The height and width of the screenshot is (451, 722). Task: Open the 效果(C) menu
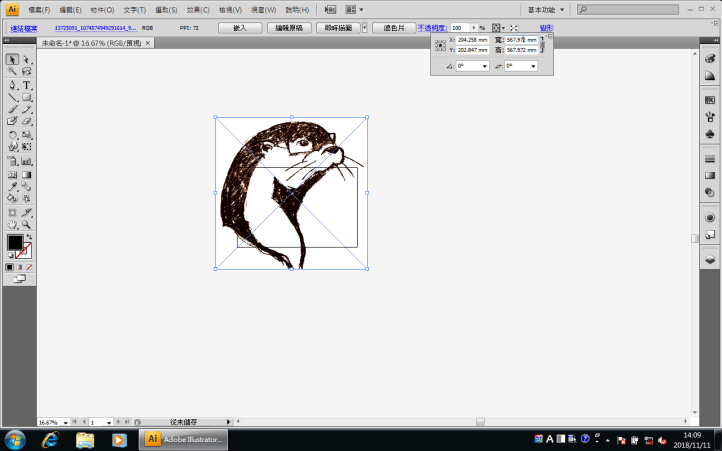[198, 9]
